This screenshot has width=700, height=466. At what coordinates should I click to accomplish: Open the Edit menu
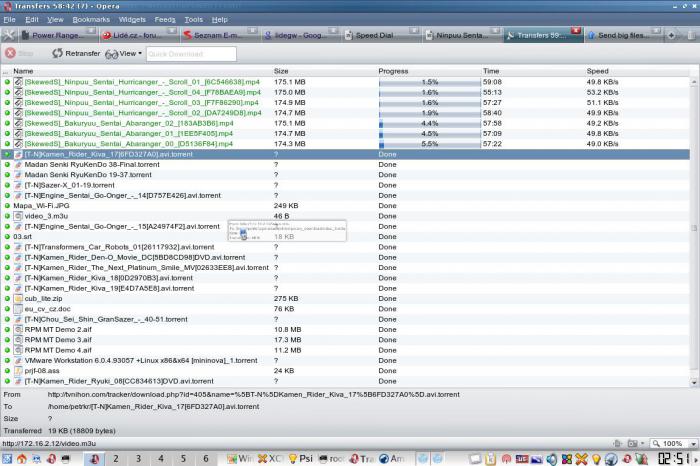click(x=32, y=20)
